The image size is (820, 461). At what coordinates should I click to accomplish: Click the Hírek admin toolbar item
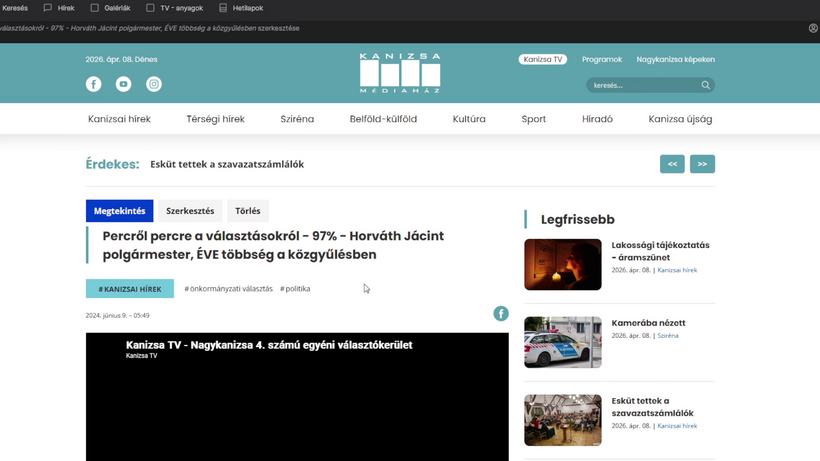pos(59,8)
